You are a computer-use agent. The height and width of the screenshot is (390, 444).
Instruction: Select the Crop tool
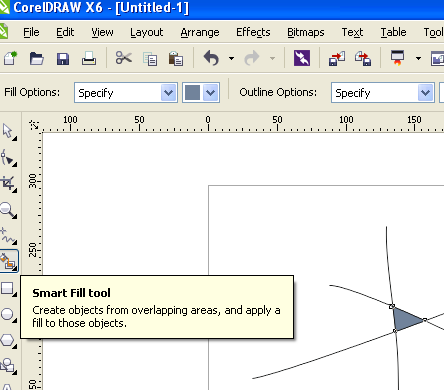(8, 184)
